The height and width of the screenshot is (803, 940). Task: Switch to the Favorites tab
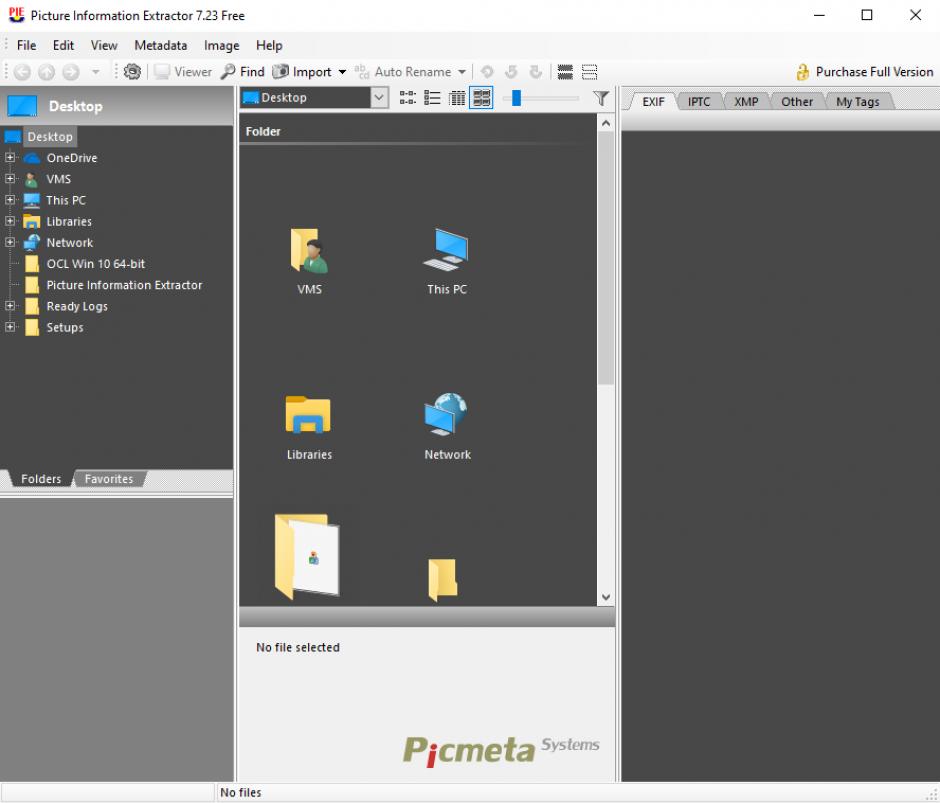coord(109,479)
